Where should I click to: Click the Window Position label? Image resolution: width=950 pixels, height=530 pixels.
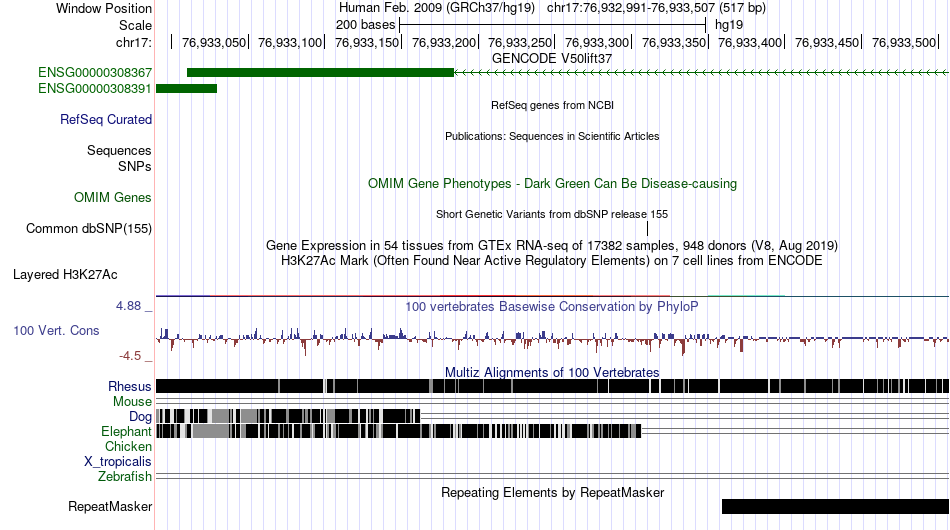[x=104, y=8]
